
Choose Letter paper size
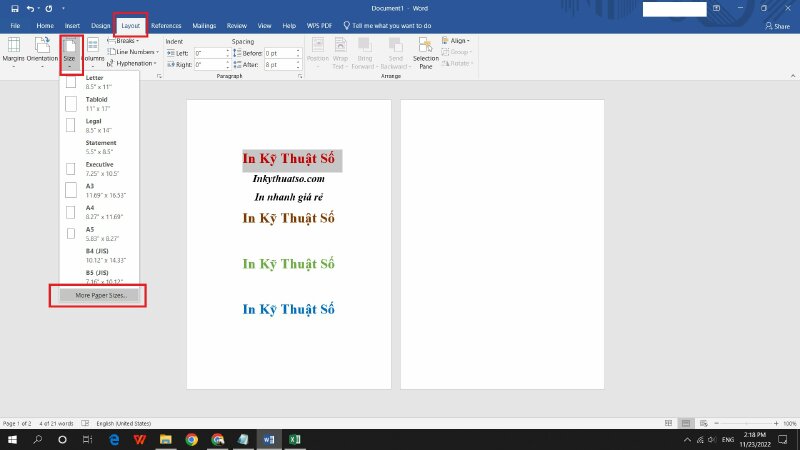pos(99,82)
